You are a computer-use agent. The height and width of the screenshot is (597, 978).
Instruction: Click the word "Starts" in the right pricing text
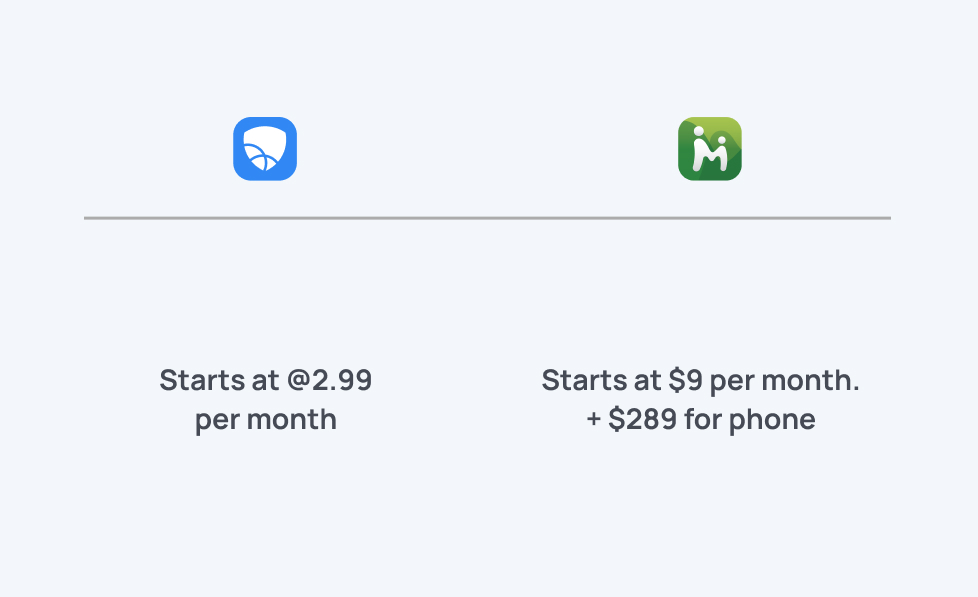(577, 380)
